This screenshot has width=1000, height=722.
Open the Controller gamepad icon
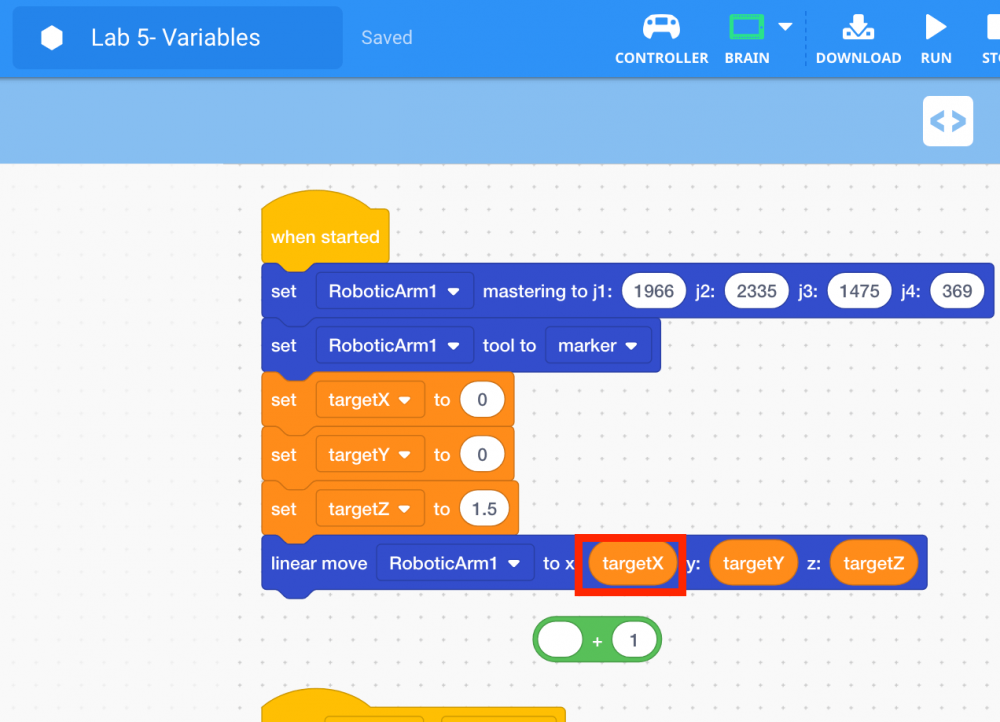pyautogui.click(x=661, y=27)
